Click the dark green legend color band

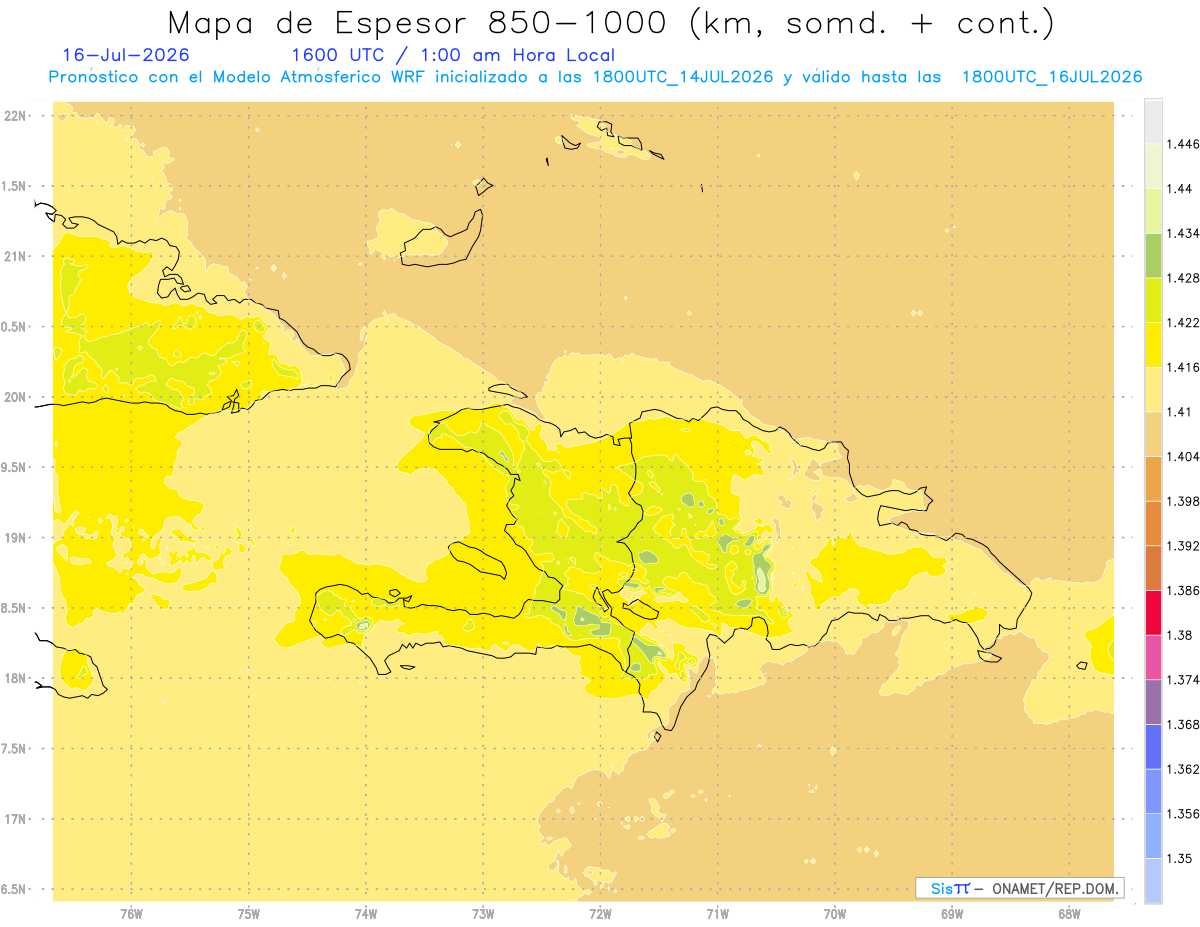[x=1153, y=255]
